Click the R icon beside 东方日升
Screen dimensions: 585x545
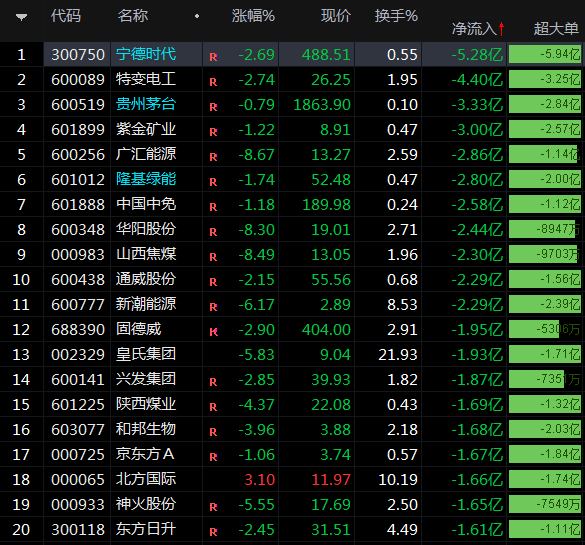coord(213,532)
